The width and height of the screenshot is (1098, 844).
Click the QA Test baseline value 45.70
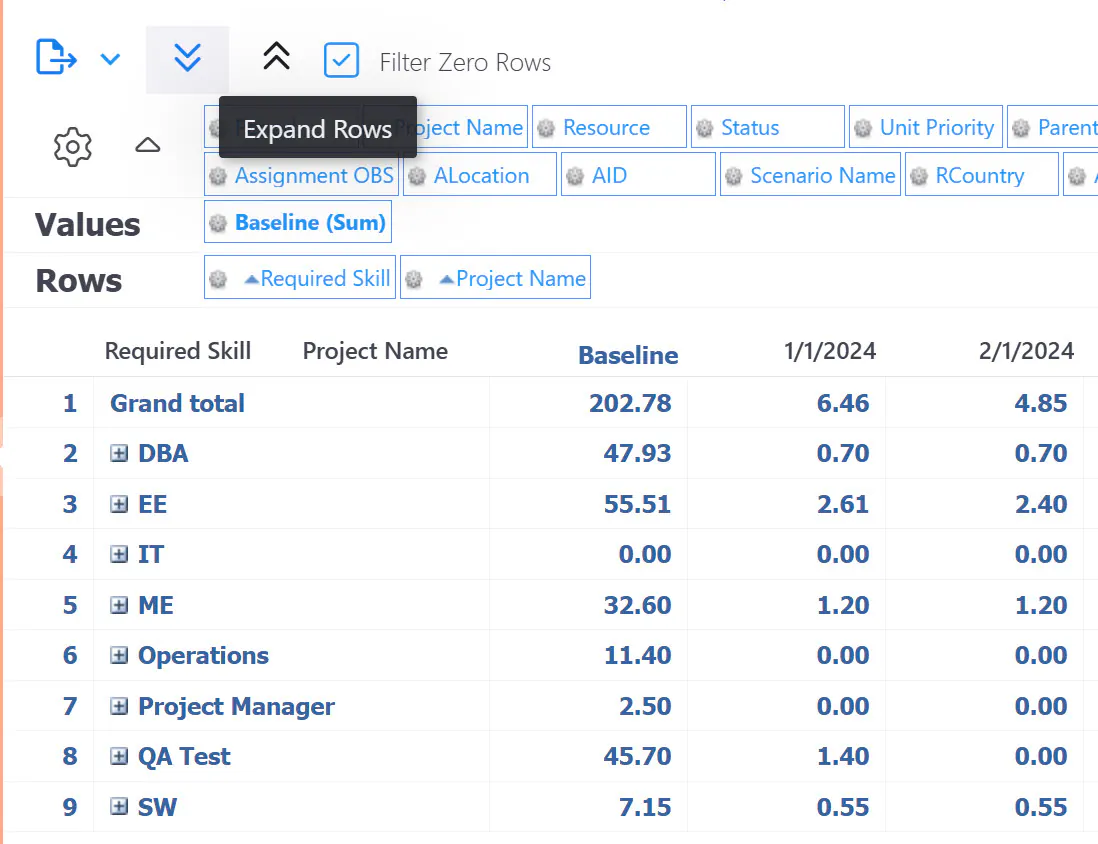(x=637, y=756)
